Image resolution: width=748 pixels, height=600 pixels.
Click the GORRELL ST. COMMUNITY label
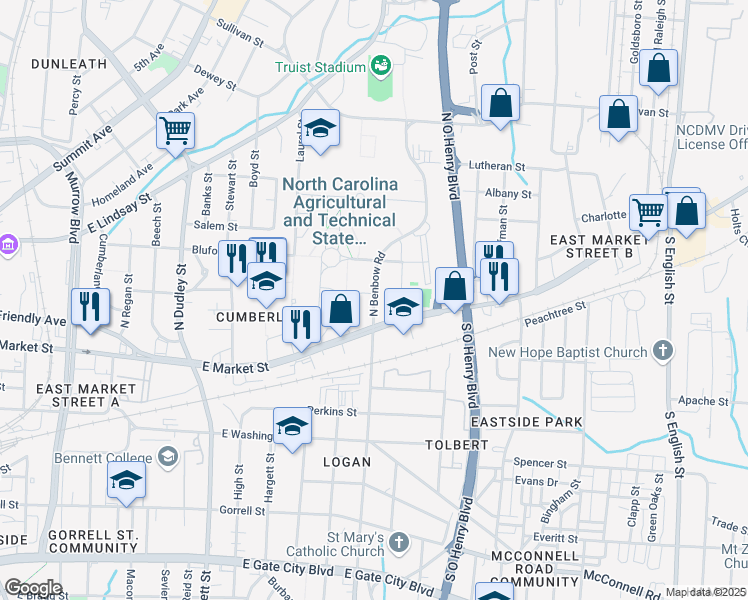click(94, 542)
